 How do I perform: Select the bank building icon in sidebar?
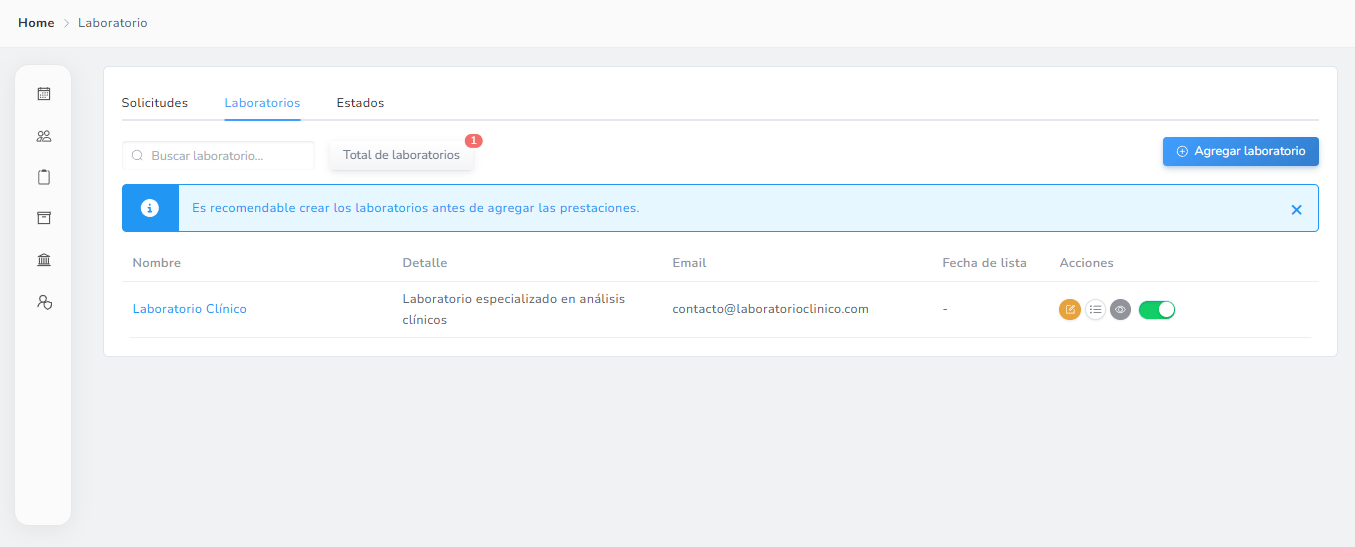(x=43, y=260)
